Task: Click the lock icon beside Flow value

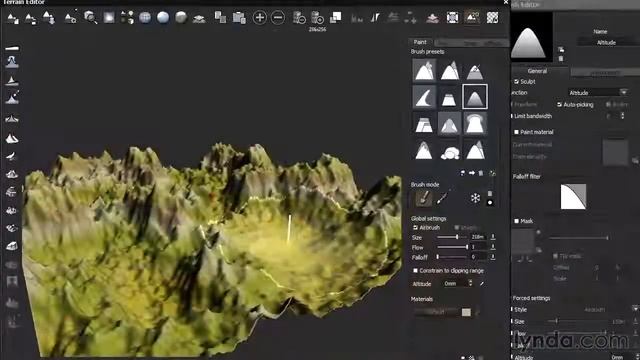Action: coord(493,247)
